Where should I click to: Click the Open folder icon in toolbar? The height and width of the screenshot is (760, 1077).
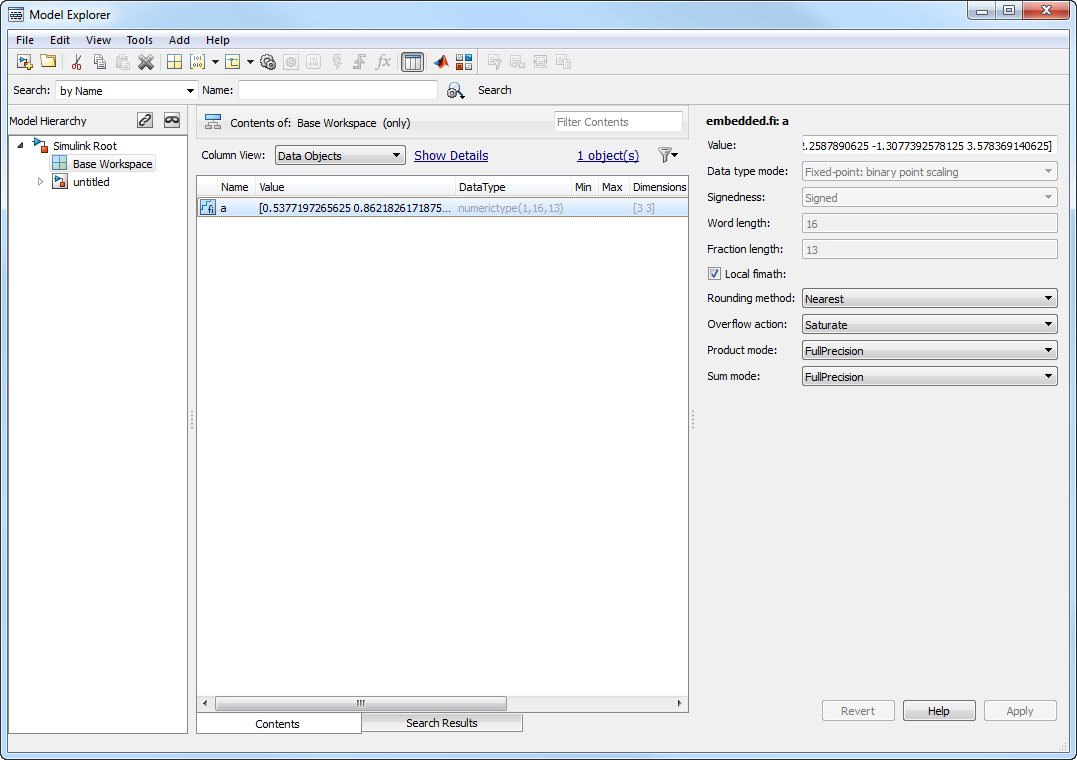[48, 62]
